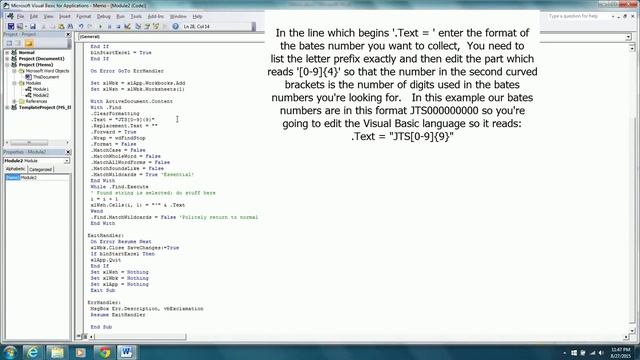Screen dimensions: 640x360
Task: Collapse the Modules folder
Action: click(x=14, y=83)
